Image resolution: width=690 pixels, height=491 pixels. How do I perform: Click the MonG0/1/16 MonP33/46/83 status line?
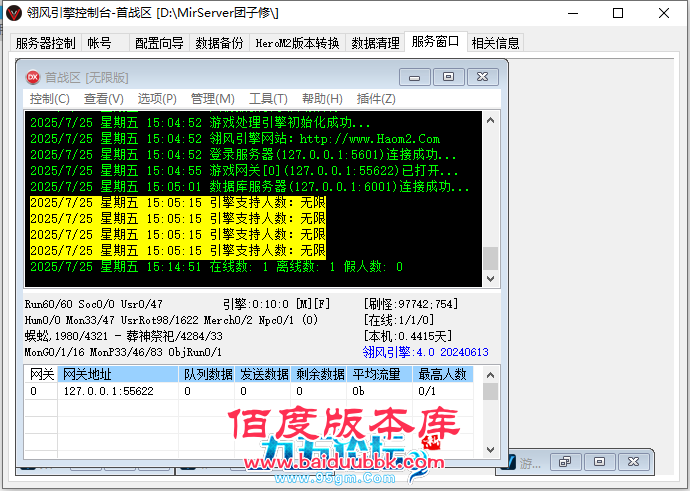(123, 352)
